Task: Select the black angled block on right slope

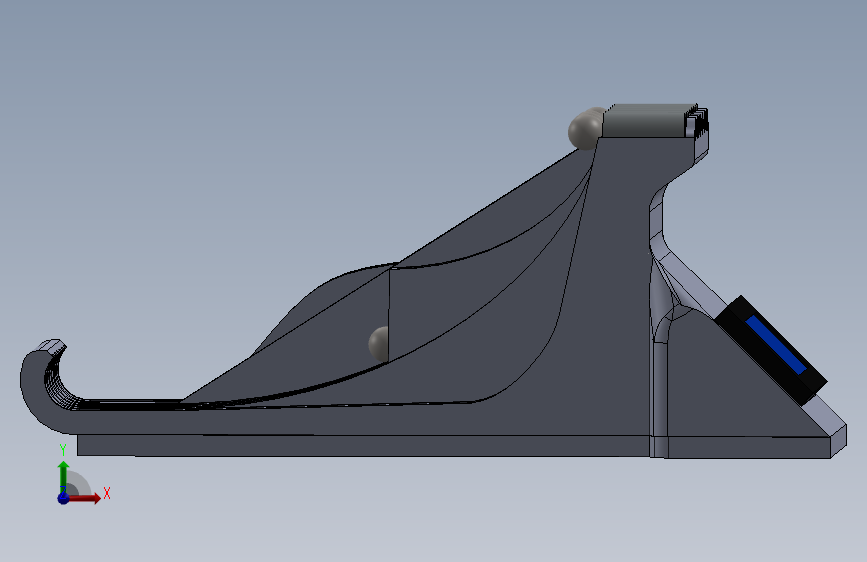Action: 770,349
